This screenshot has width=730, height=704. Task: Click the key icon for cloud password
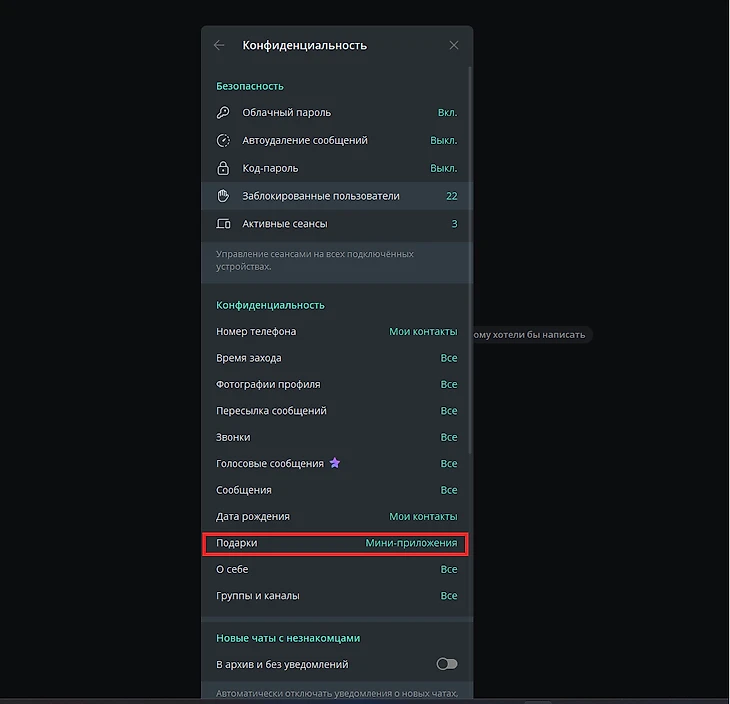click(223, 113)
